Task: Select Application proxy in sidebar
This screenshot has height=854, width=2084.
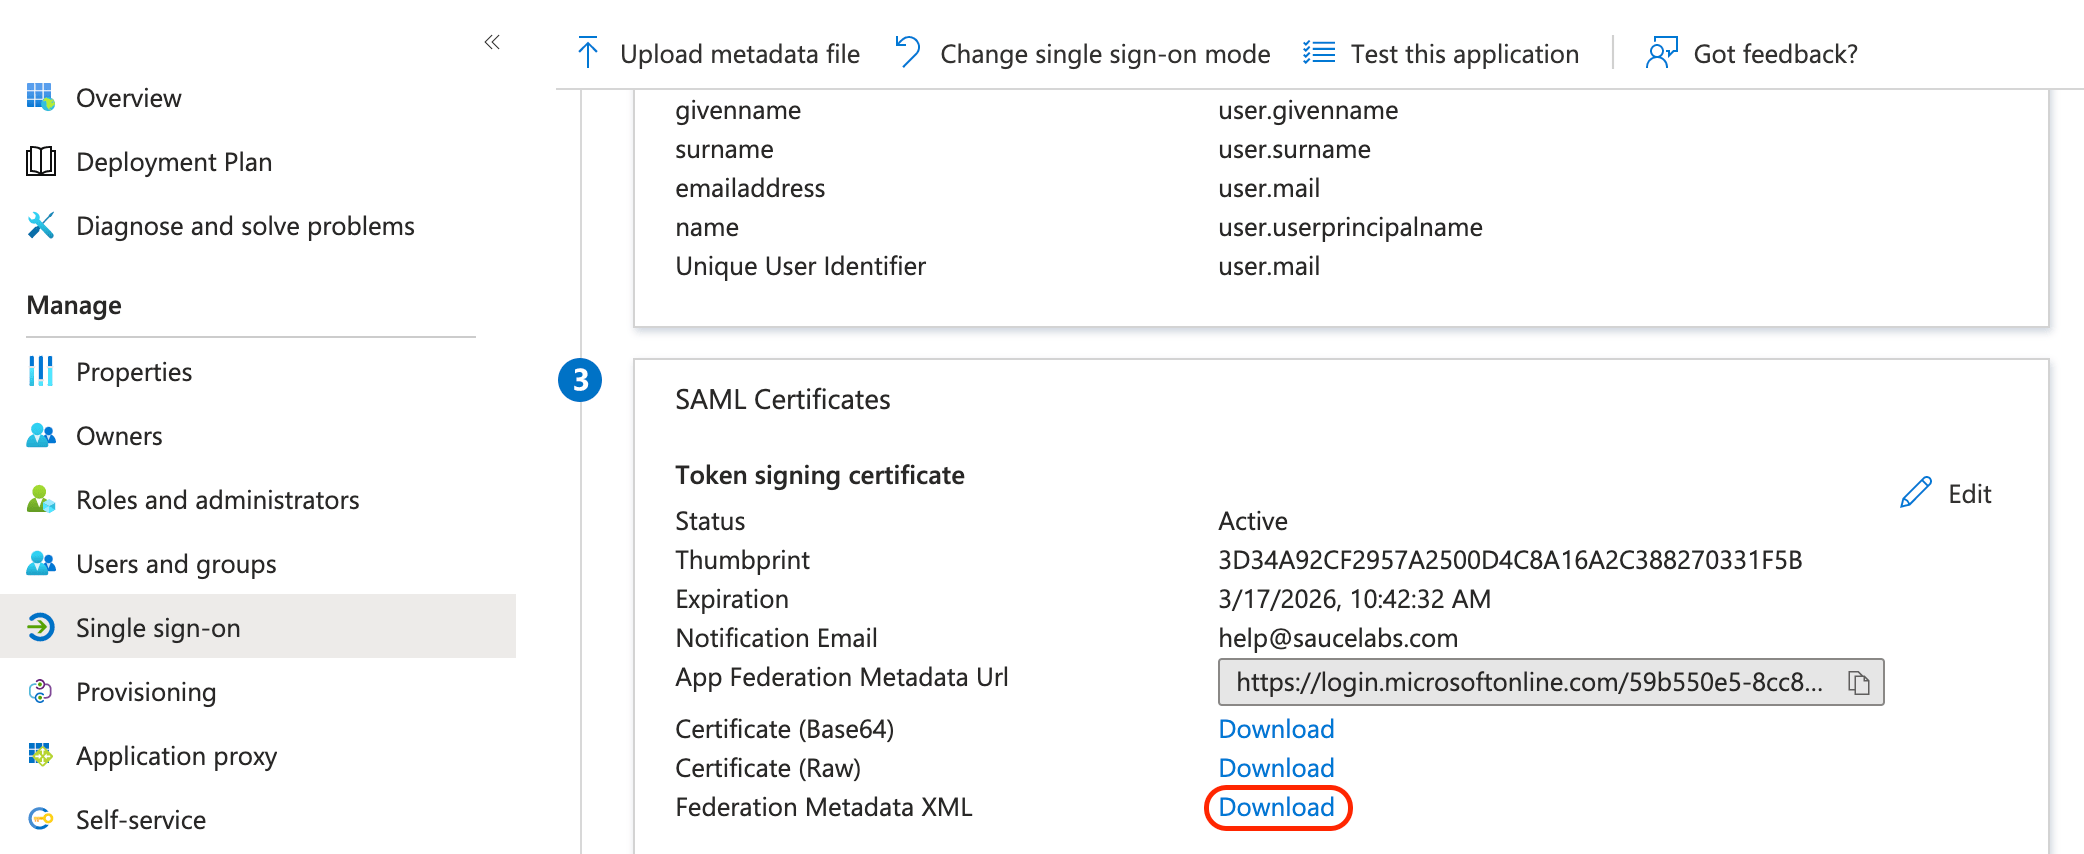Action: point(176,756)
